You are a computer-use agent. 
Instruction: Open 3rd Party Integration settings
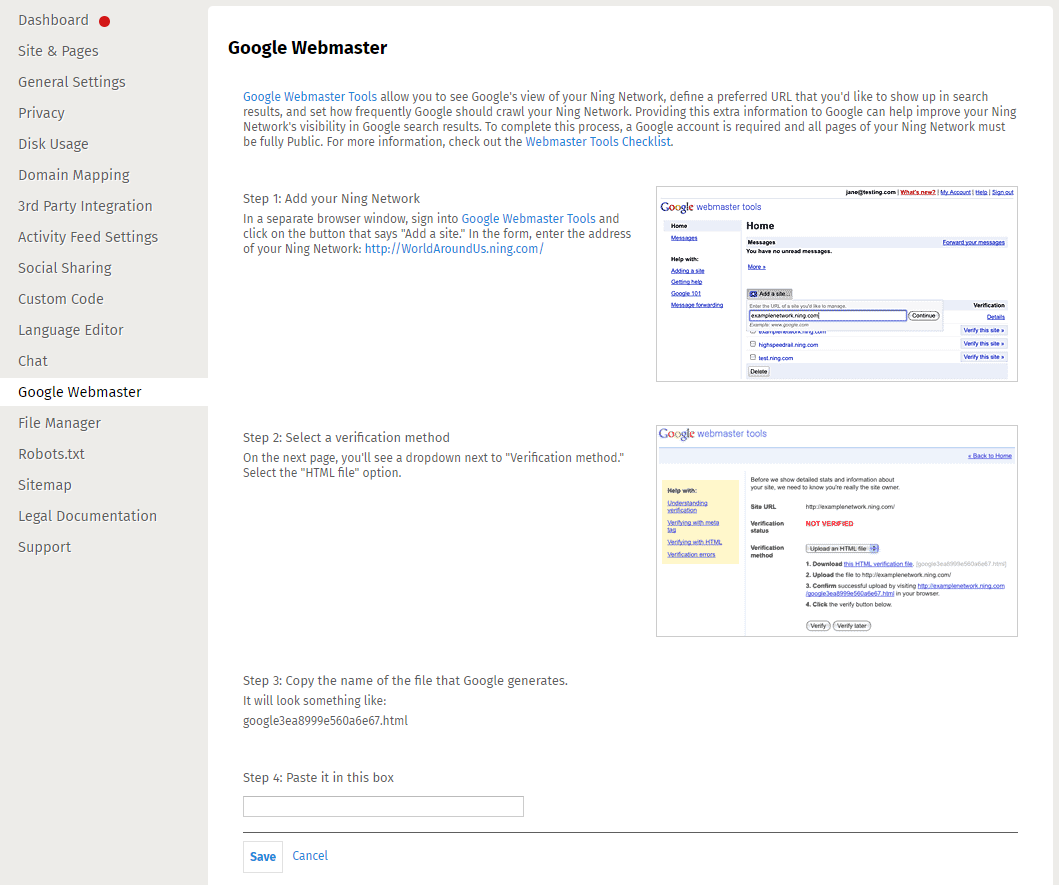tap(85, 206)
